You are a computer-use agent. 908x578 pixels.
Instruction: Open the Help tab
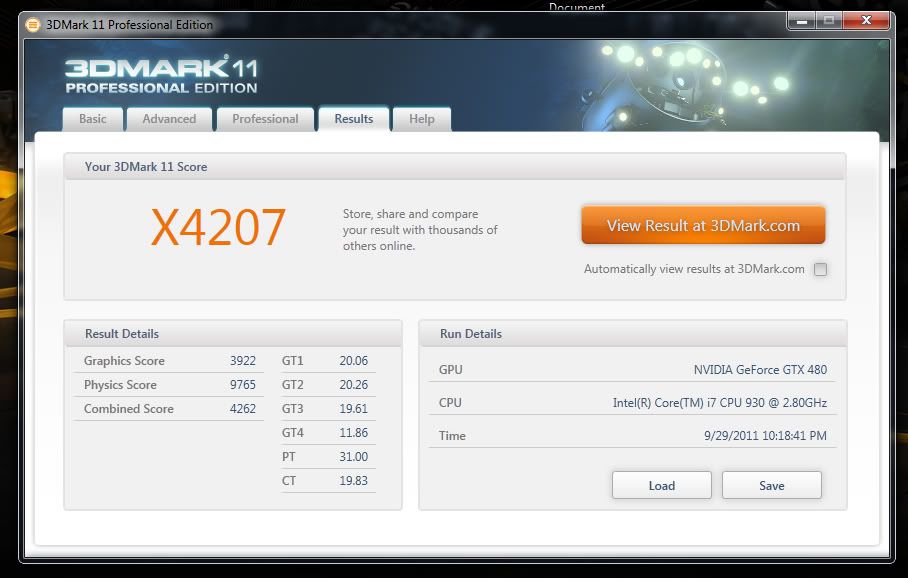coord(422,119)
